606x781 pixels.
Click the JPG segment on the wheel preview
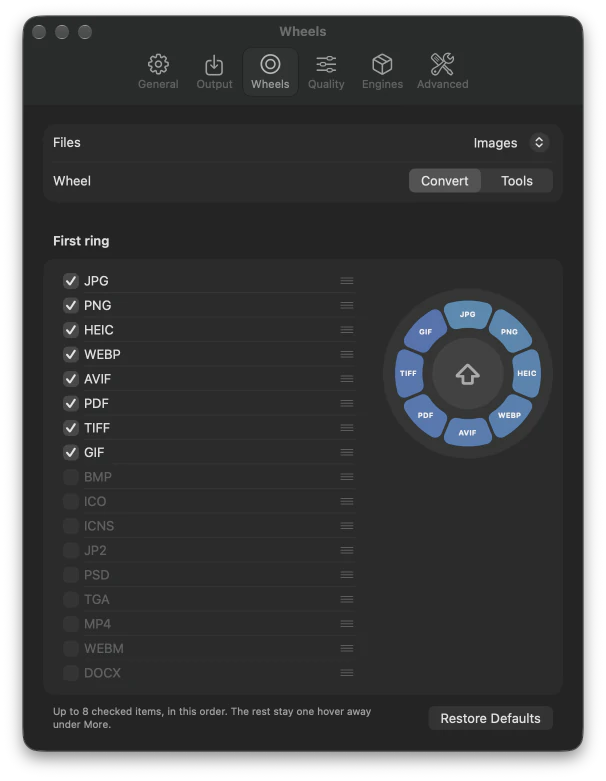click(x=468, y=314)
